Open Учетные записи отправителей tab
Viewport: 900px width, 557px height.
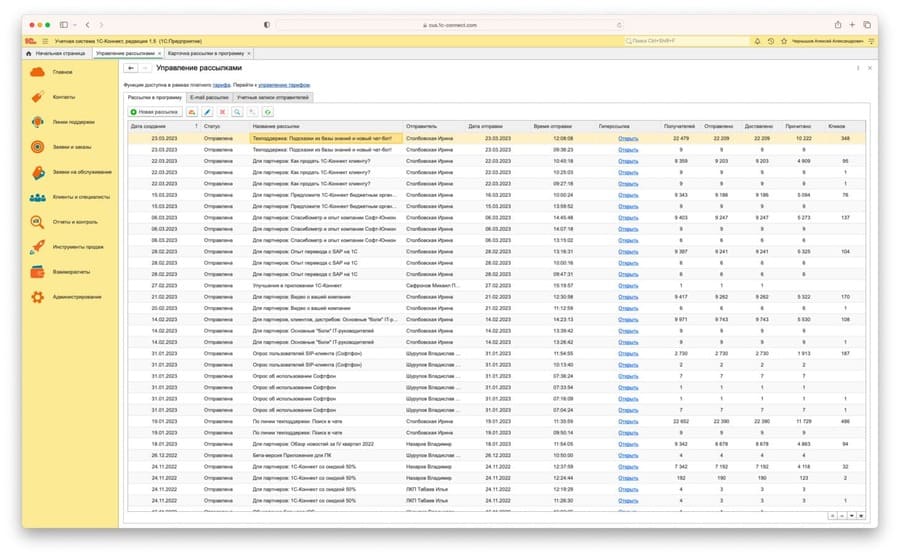coord(273,98)
